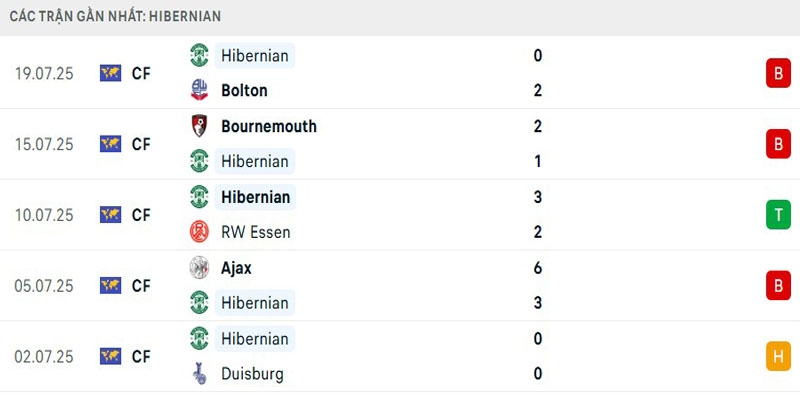Click the orange H result badge

(778, 356)
